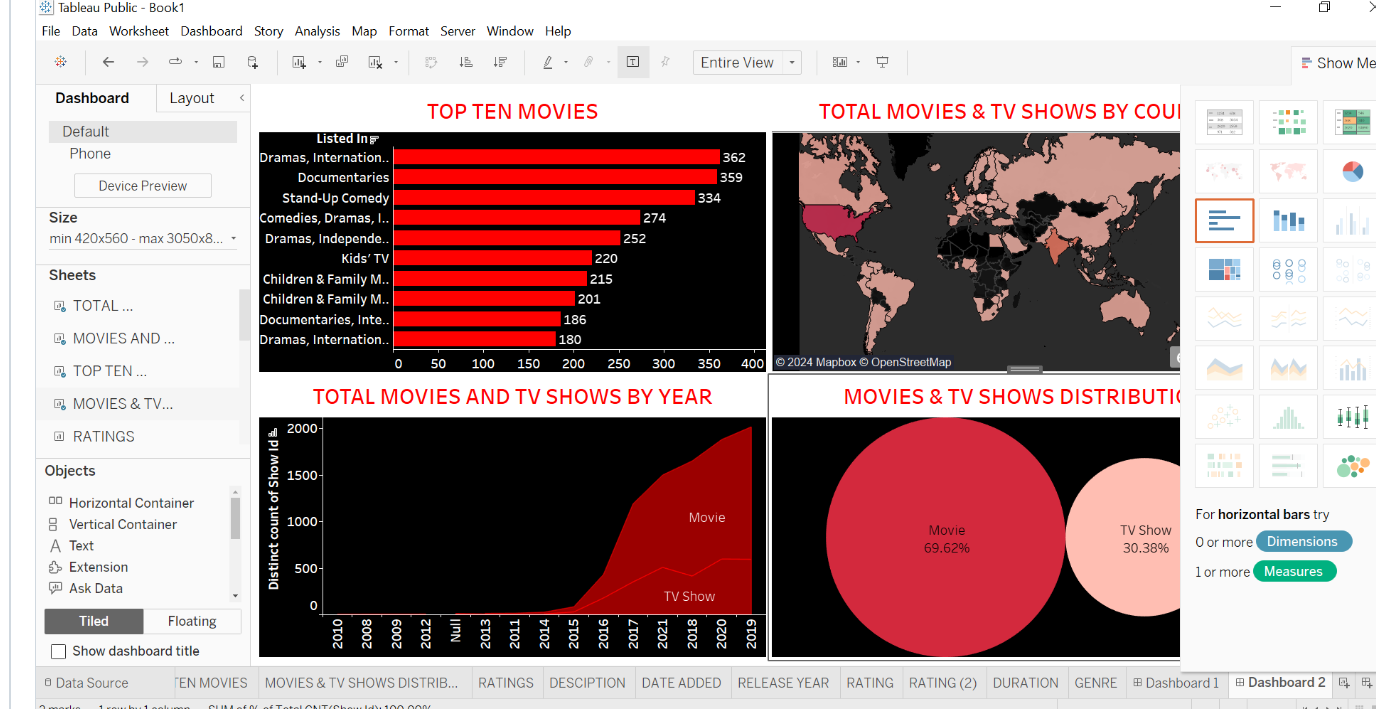Select the histogram chart in Show Me
Viewport: 1376px width, 709px height.
1288,417
